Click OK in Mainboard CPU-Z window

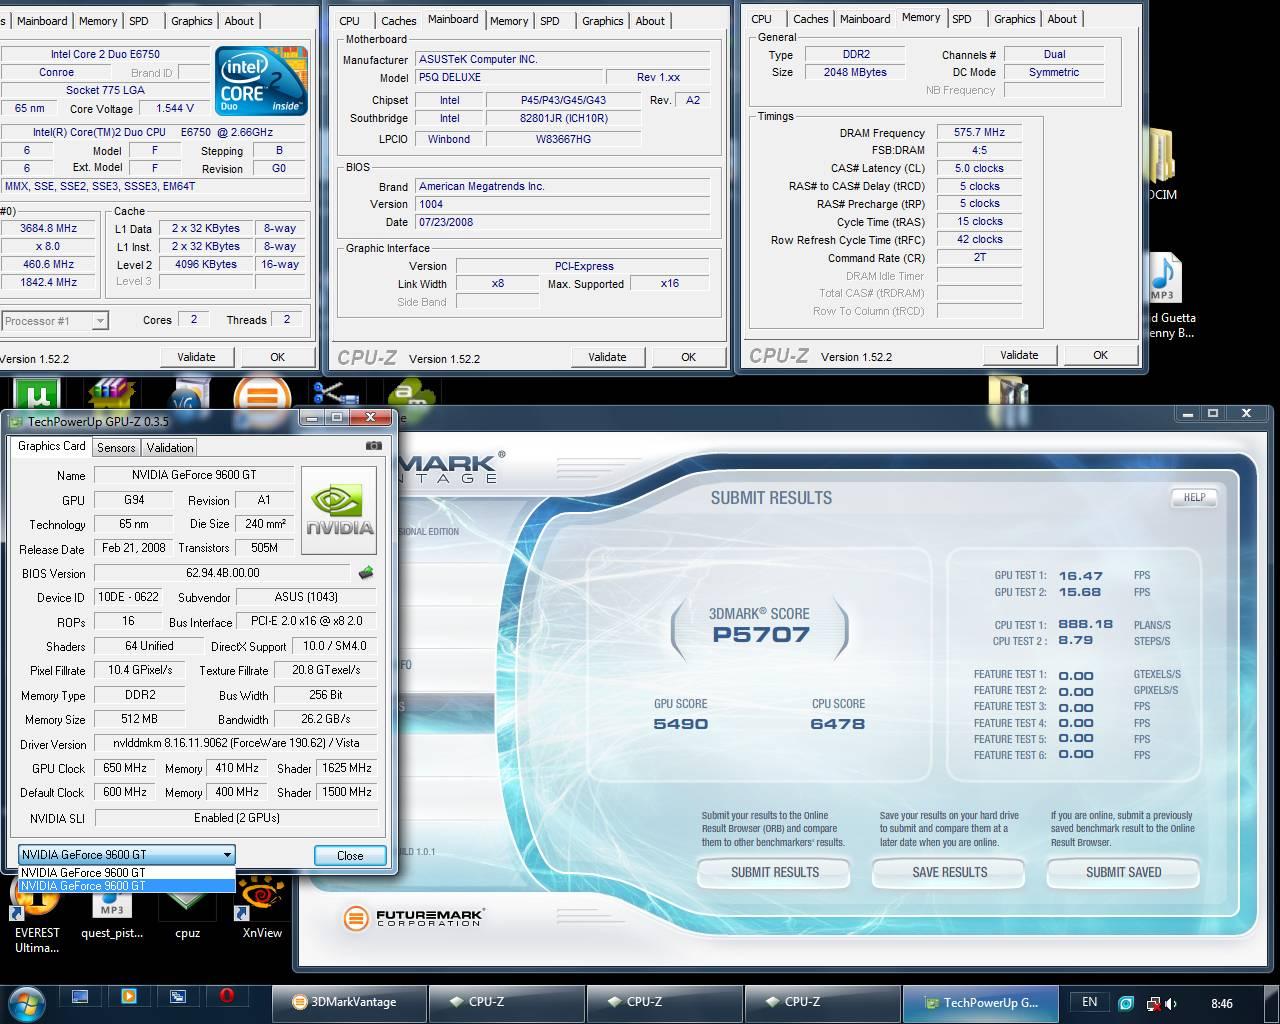(688, 357)
